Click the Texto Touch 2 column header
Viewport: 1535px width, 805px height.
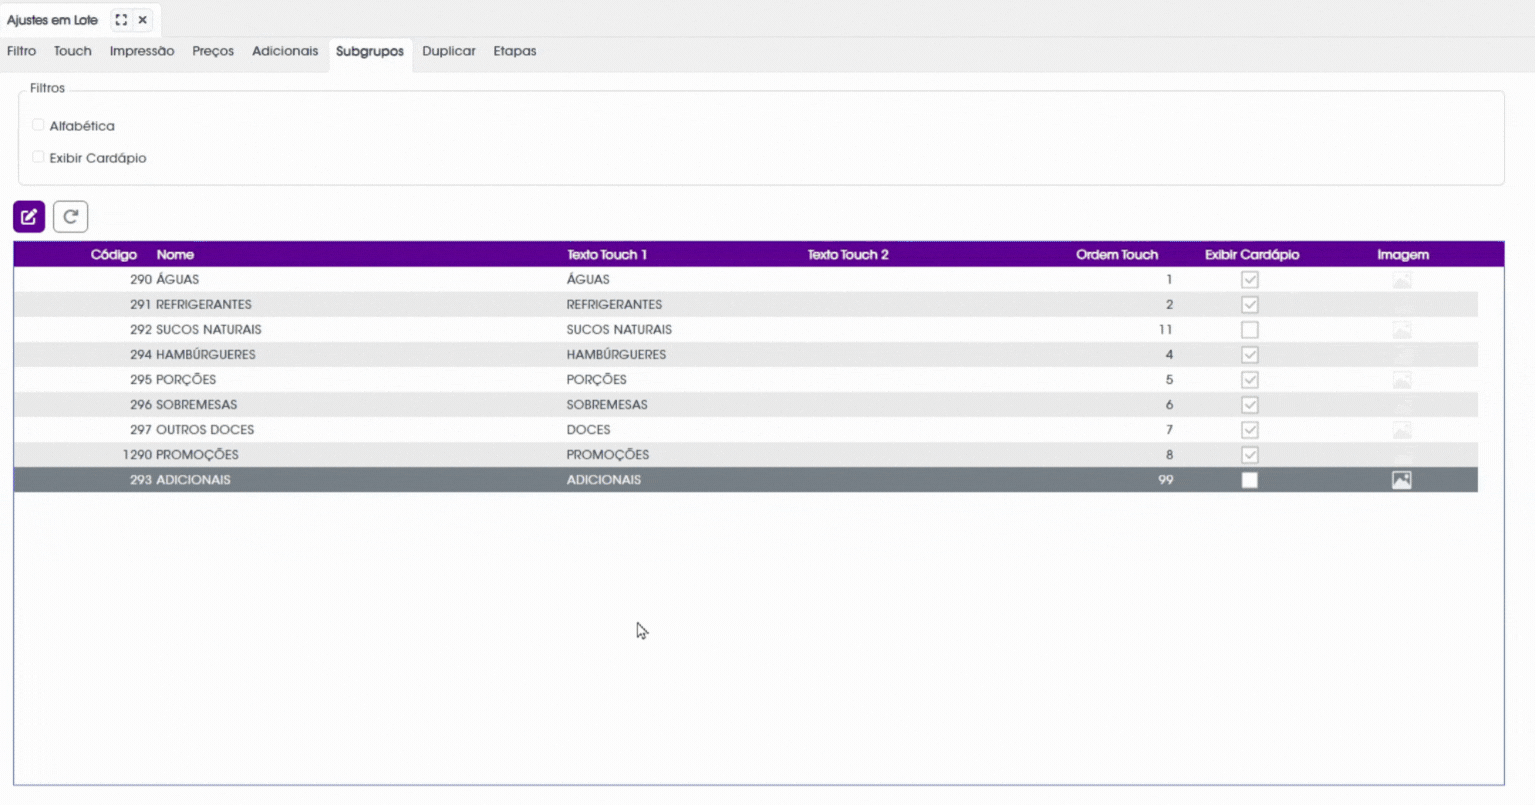pos(848,255)
